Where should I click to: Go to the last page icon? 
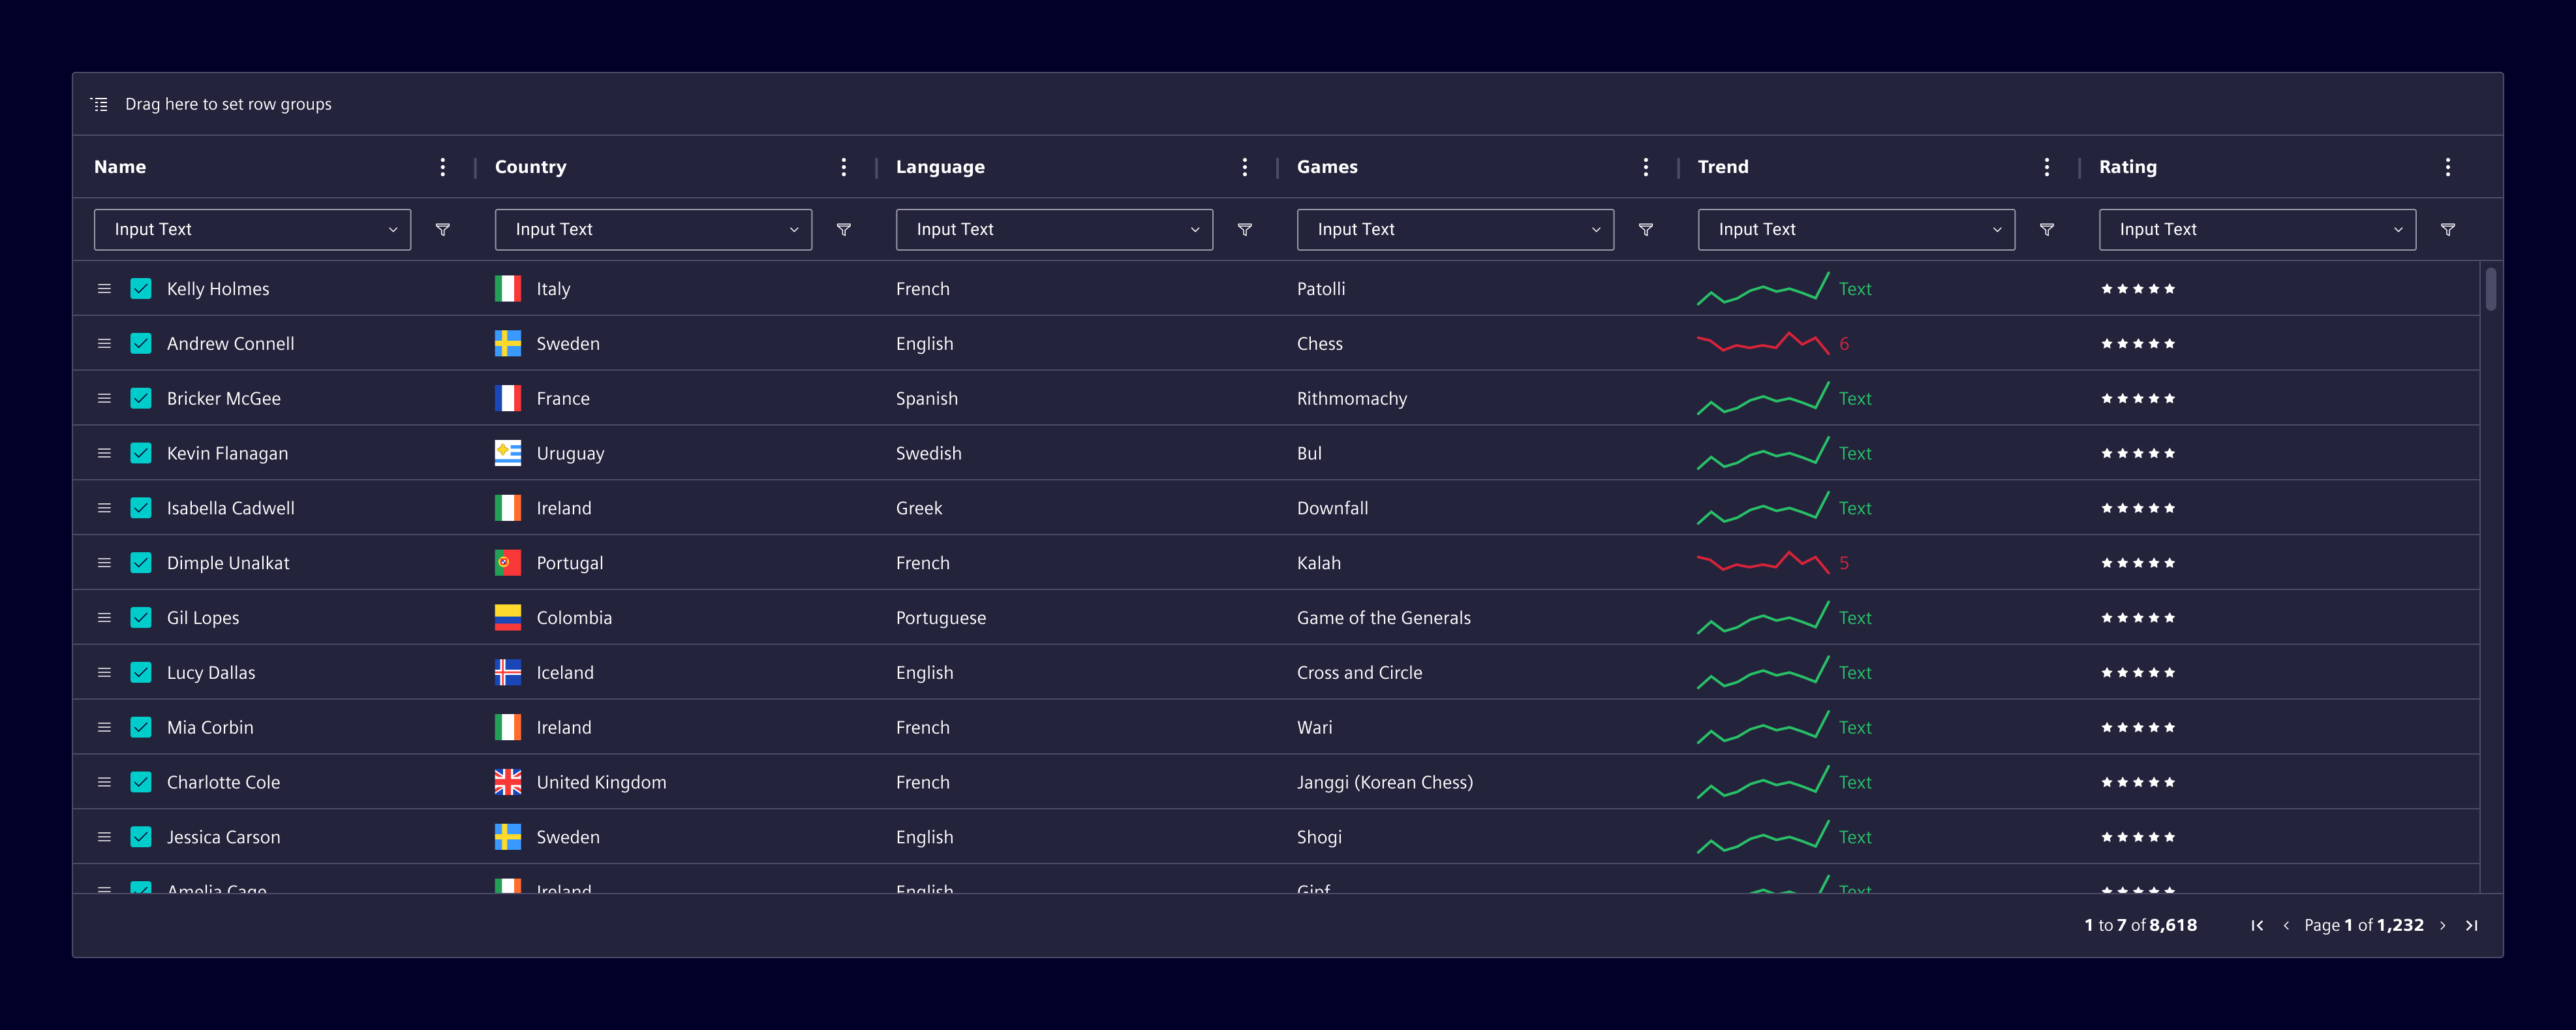tap(2471, 926)
